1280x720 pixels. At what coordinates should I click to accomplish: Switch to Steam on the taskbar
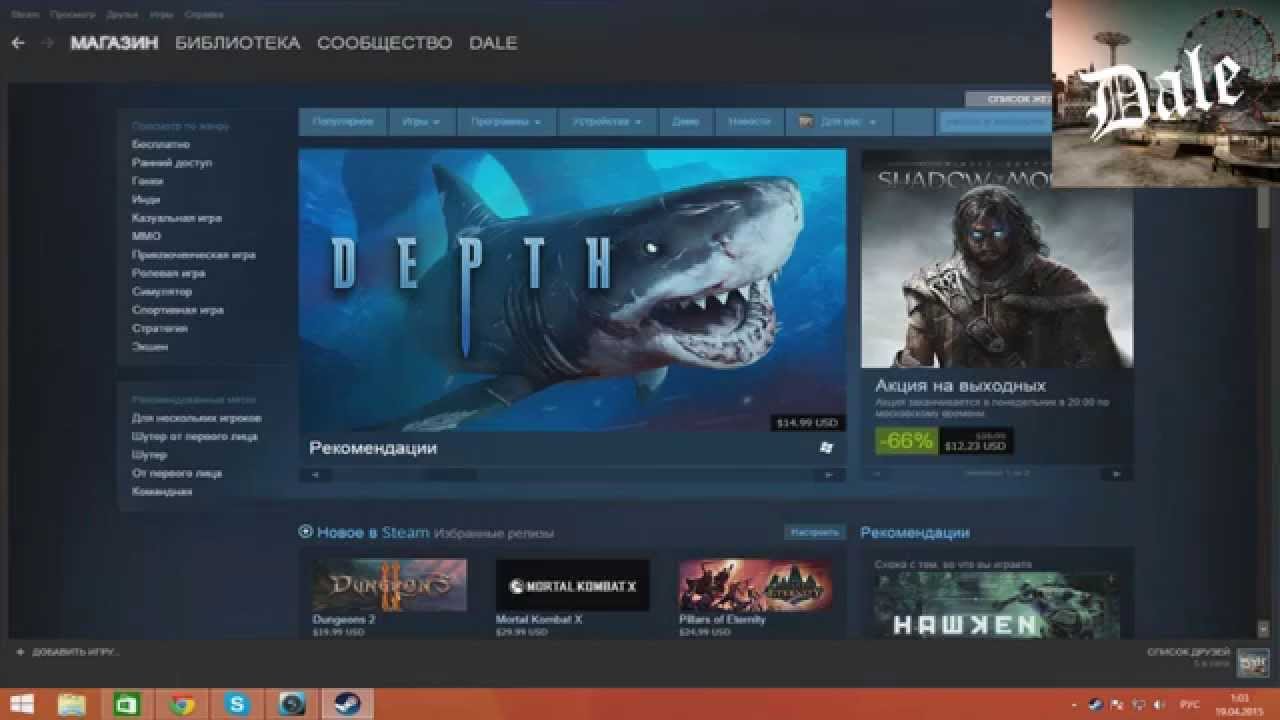coord(347,704)
